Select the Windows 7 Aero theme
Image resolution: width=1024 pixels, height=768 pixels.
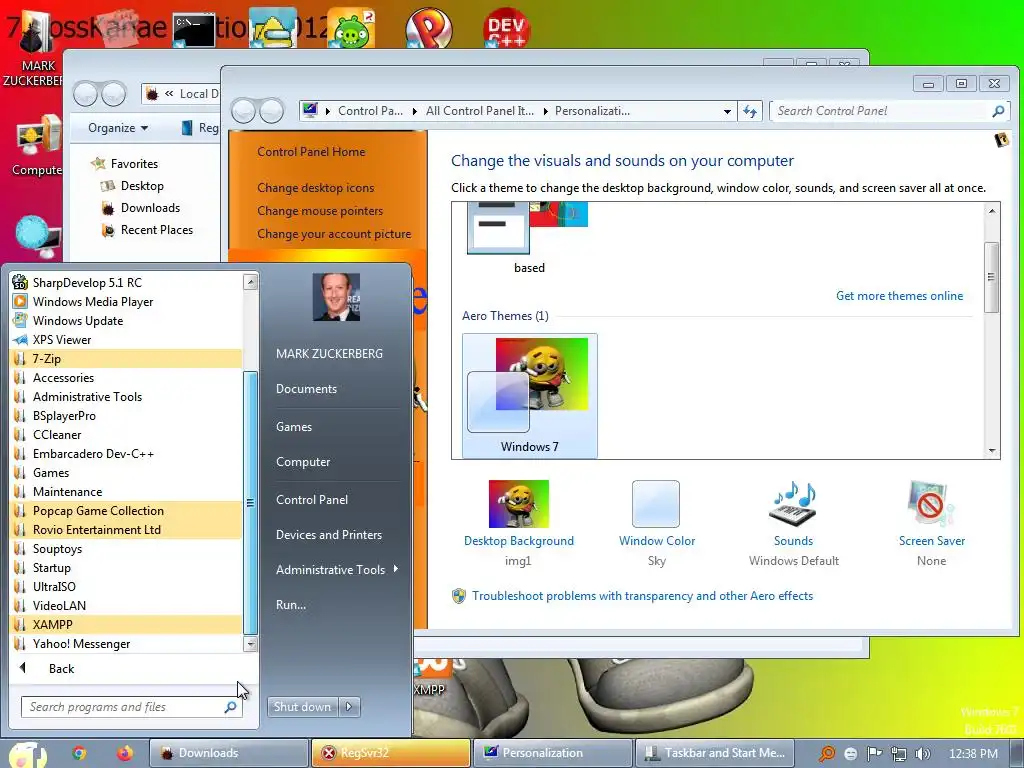pyautogui.click(x=530, y=395)
